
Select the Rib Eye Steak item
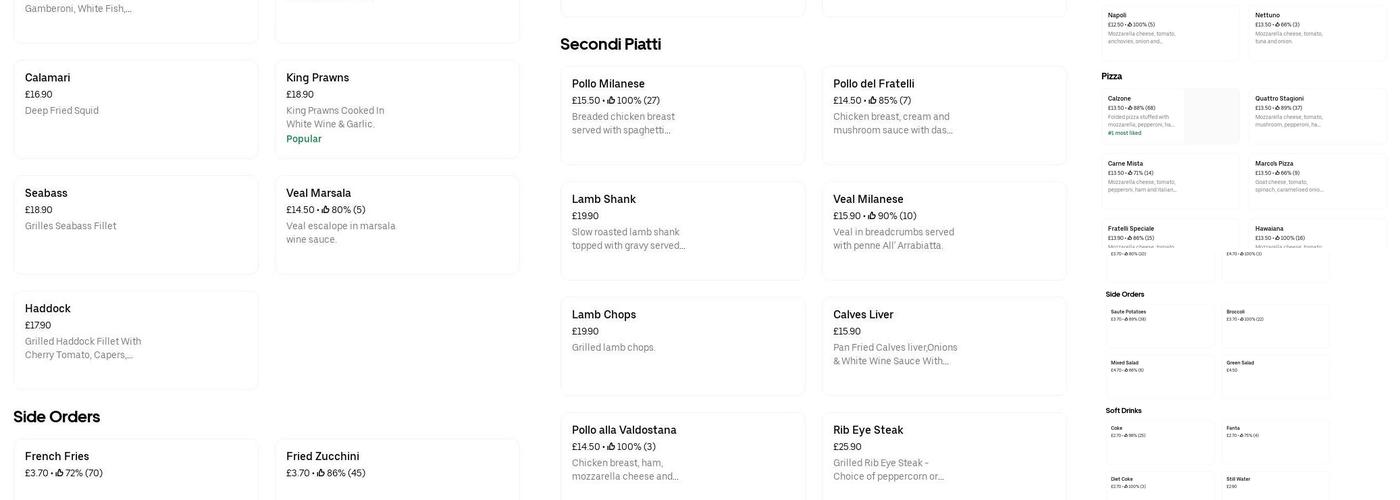[943, 455]
